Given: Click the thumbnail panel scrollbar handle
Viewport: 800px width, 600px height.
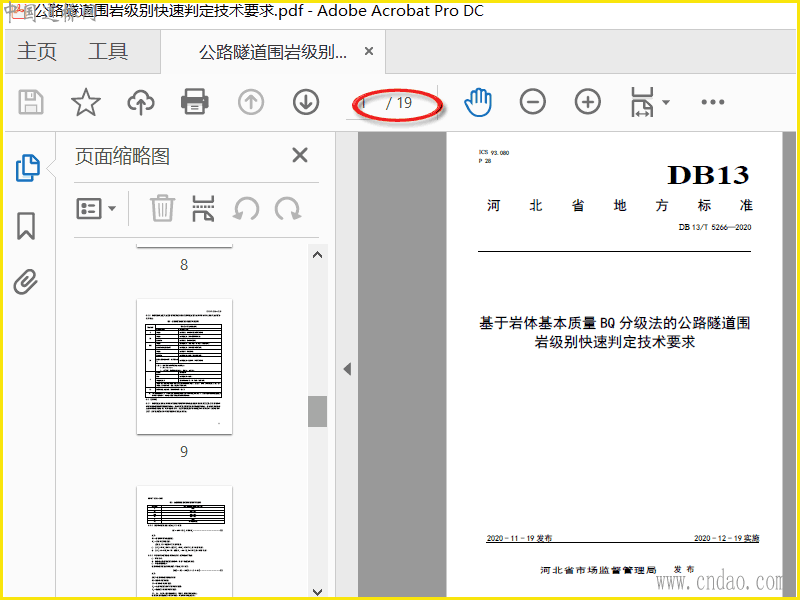Looking at the screenshot, I should [x=317, y=411].
